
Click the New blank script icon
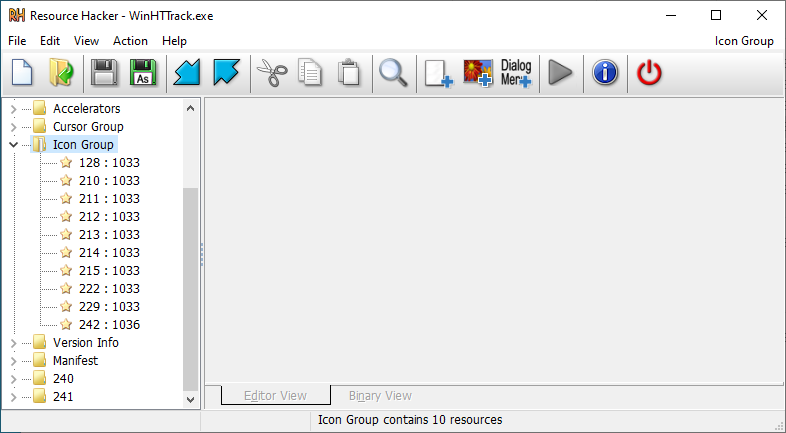(22, 73)
